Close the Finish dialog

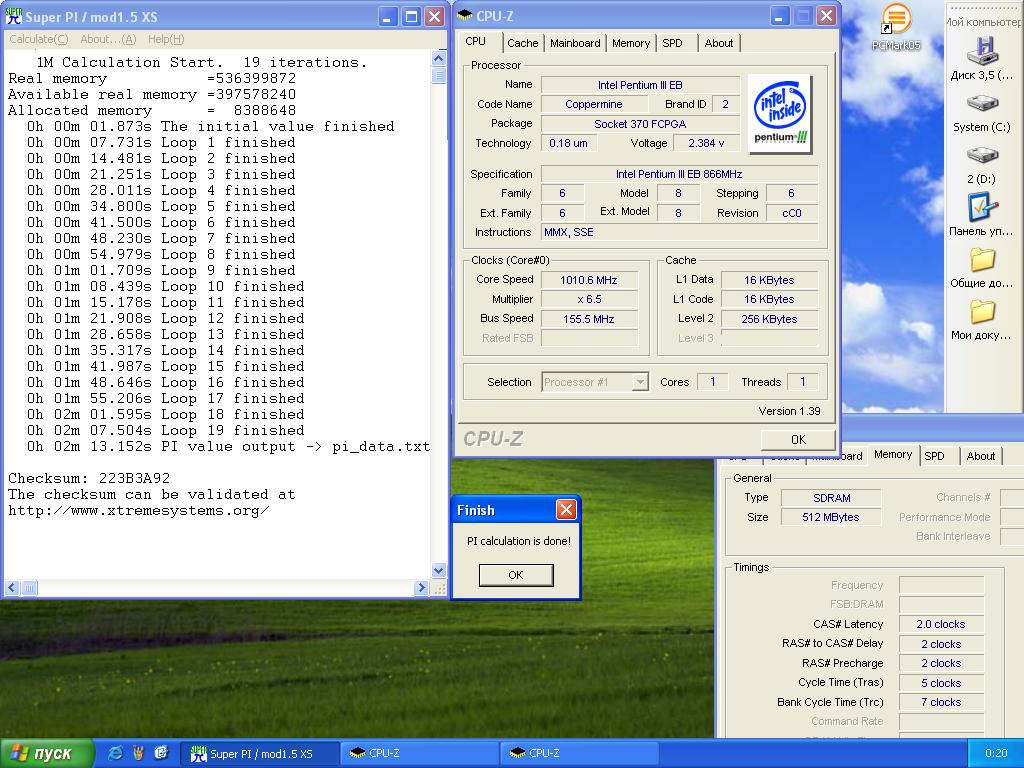(566, 509)
